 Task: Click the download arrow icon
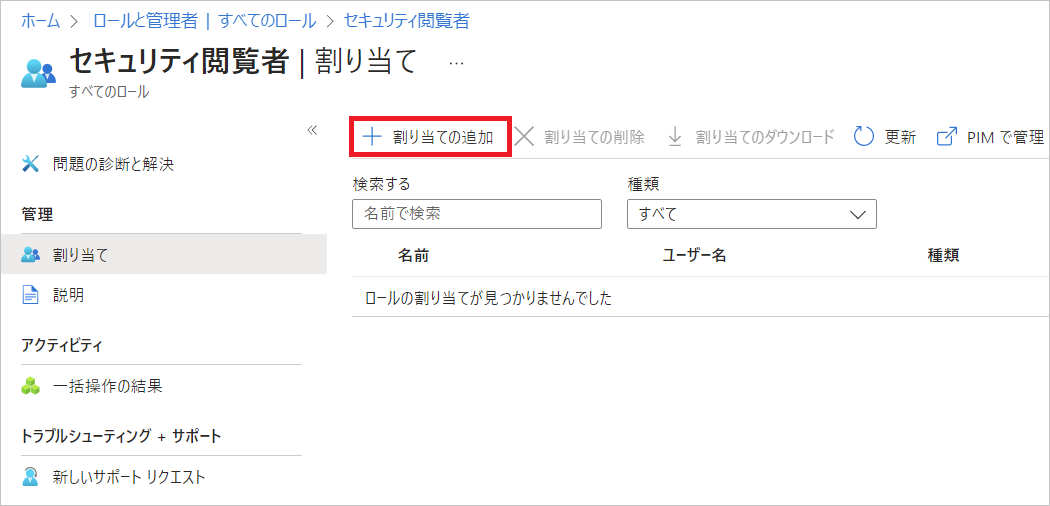[675, 137]
